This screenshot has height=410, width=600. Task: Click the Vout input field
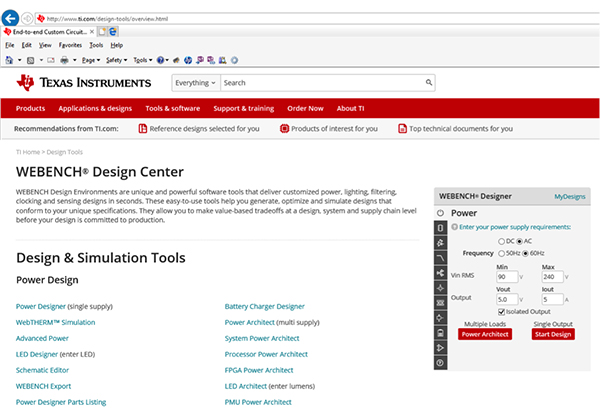coord(506,299)
